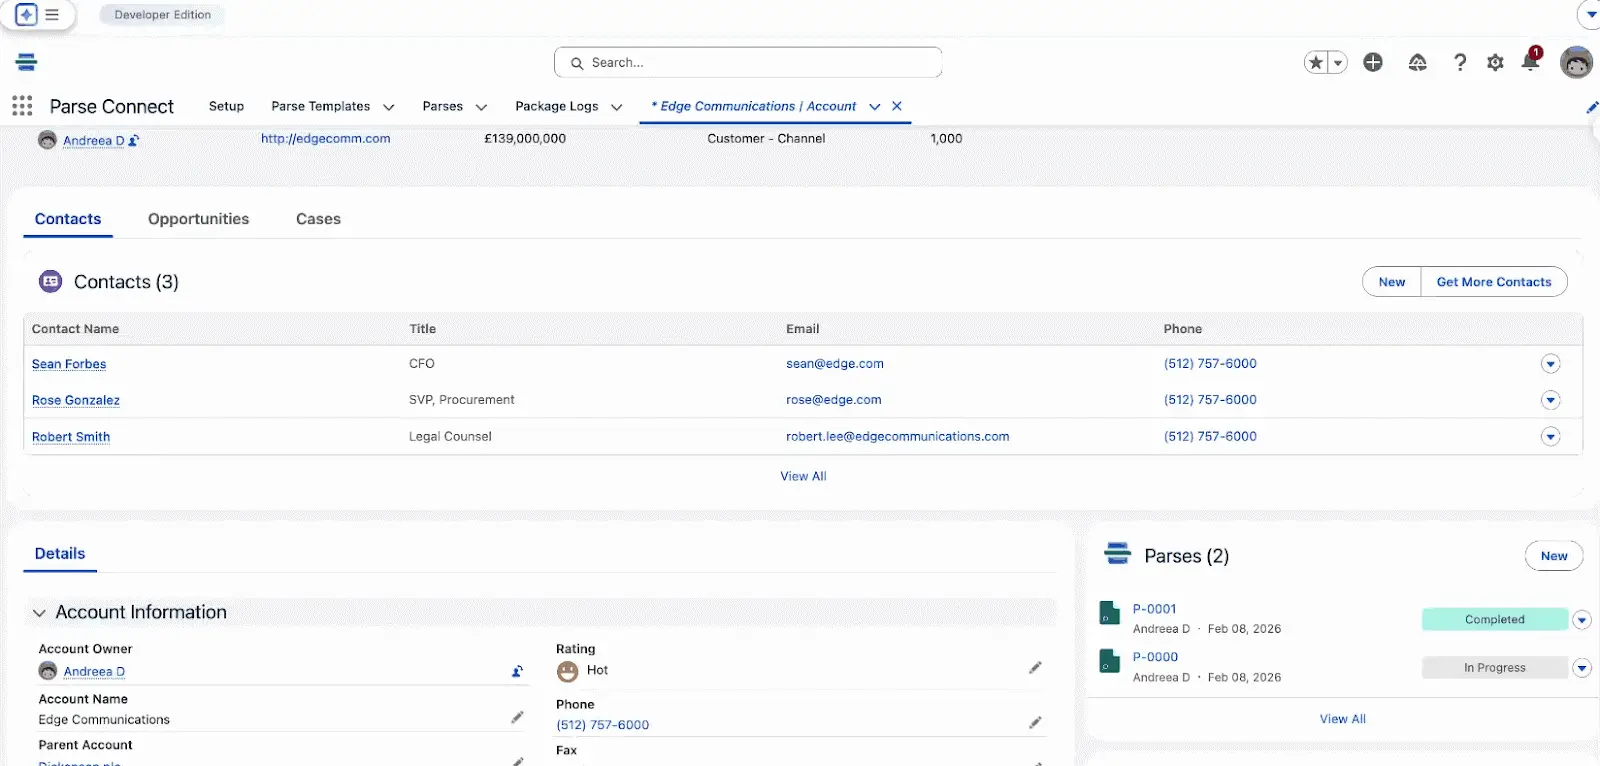Viewport: 1600px width, 766px height.
Task: Click the Get More Contacts button
Action: point(1493,282)
